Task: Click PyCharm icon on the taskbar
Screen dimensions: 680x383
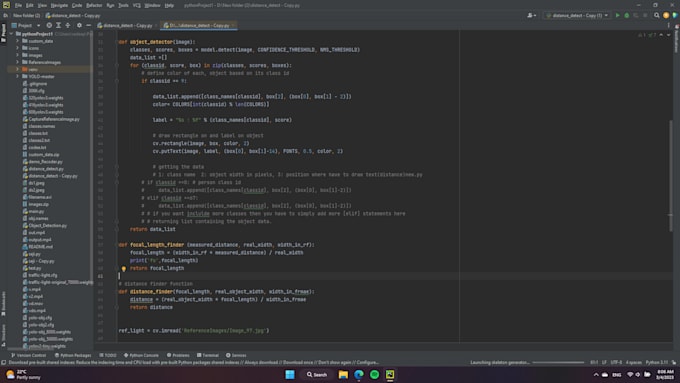Action: (x=390, y=374)
